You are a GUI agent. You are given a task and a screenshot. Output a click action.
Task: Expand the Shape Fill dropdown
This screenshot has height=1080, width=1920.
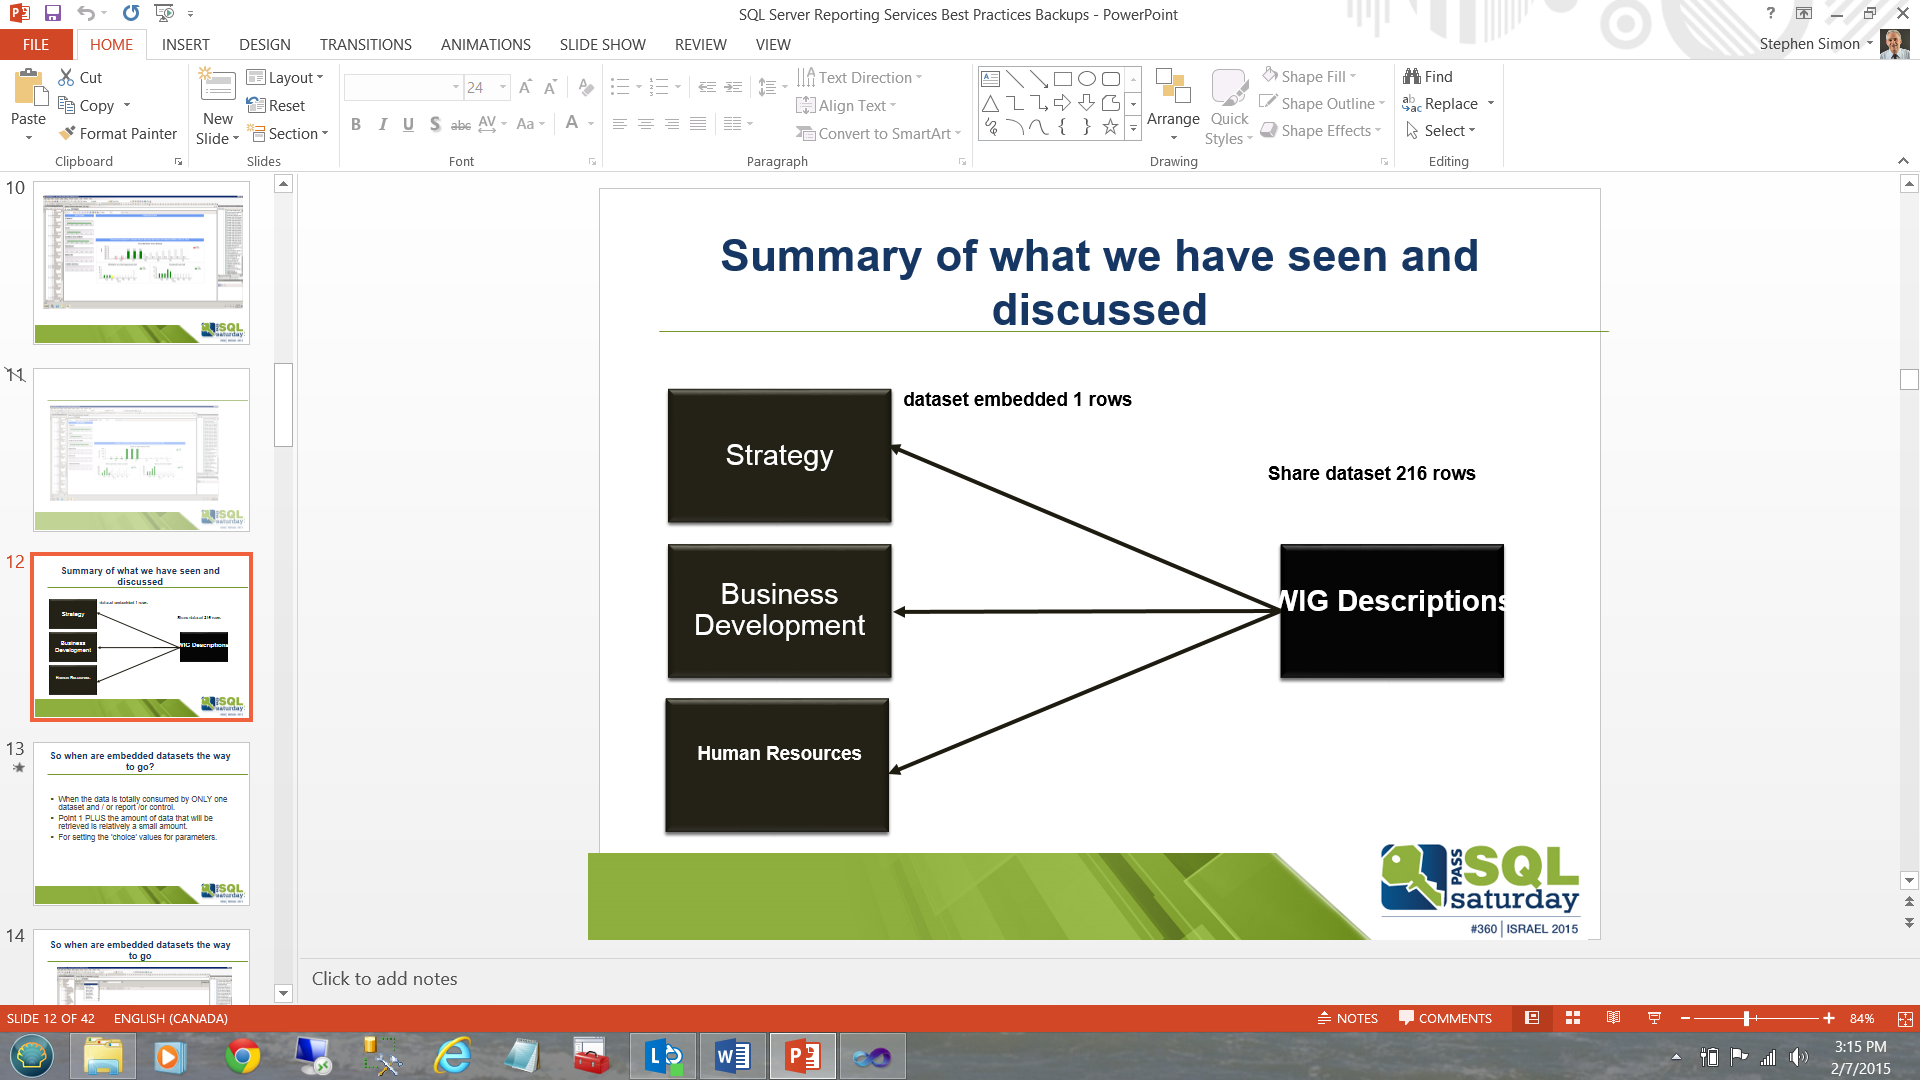pyautogui.click(x=1353, y=77)
